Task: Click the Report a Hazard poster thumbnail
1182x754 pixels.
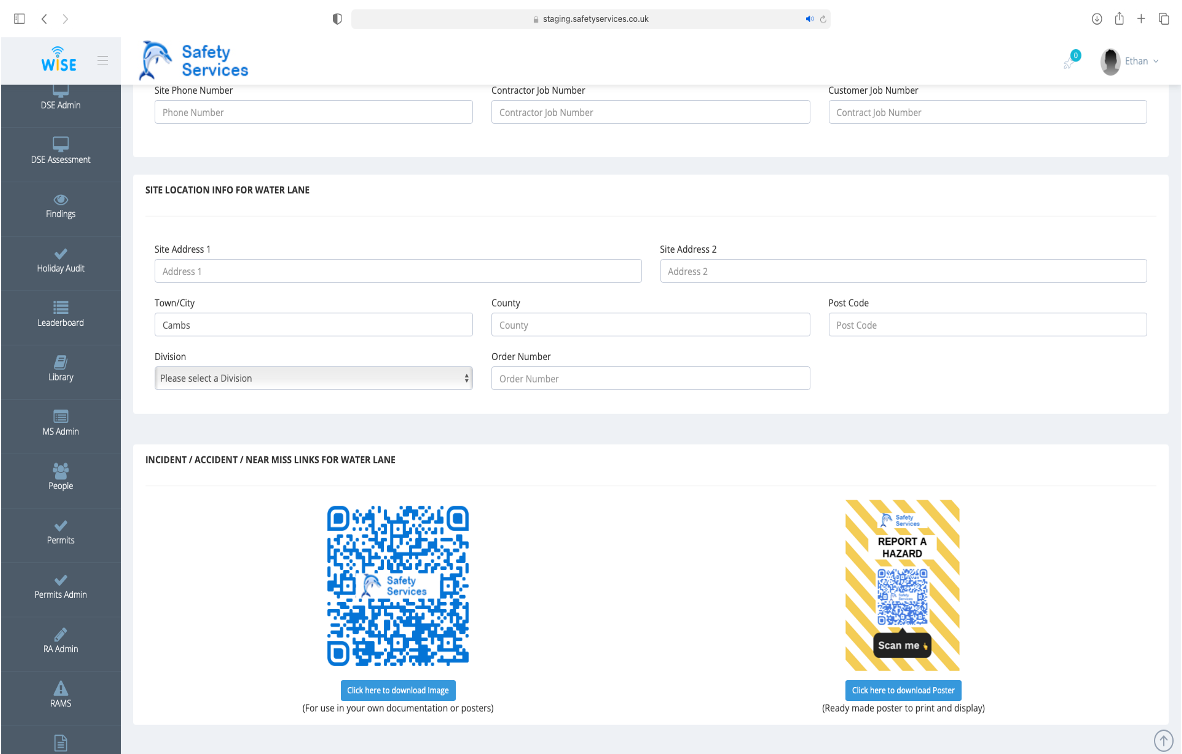Action: pyautogui.click(x=902, y=585)
